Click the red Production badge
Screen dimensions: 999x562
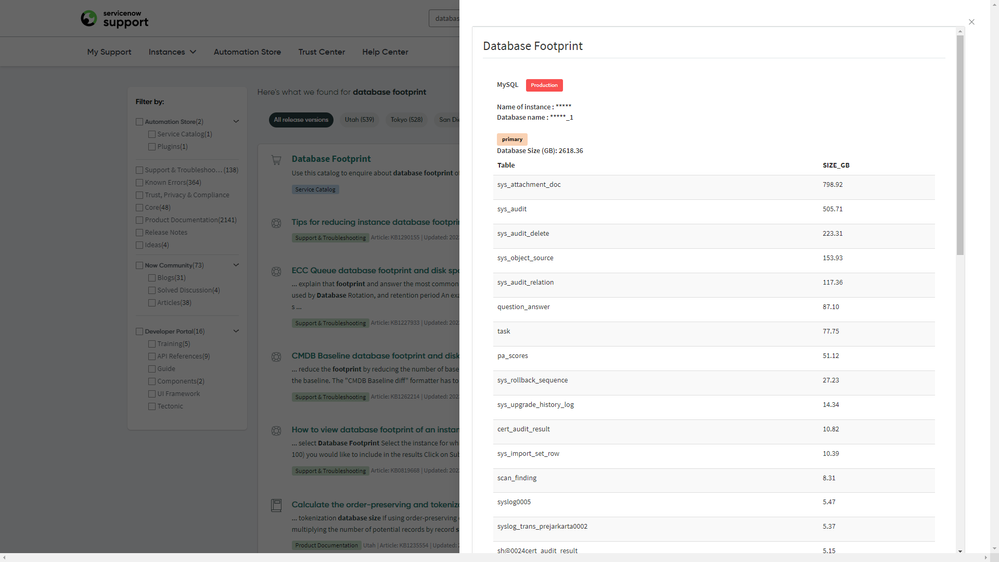[x=544, y=85]
